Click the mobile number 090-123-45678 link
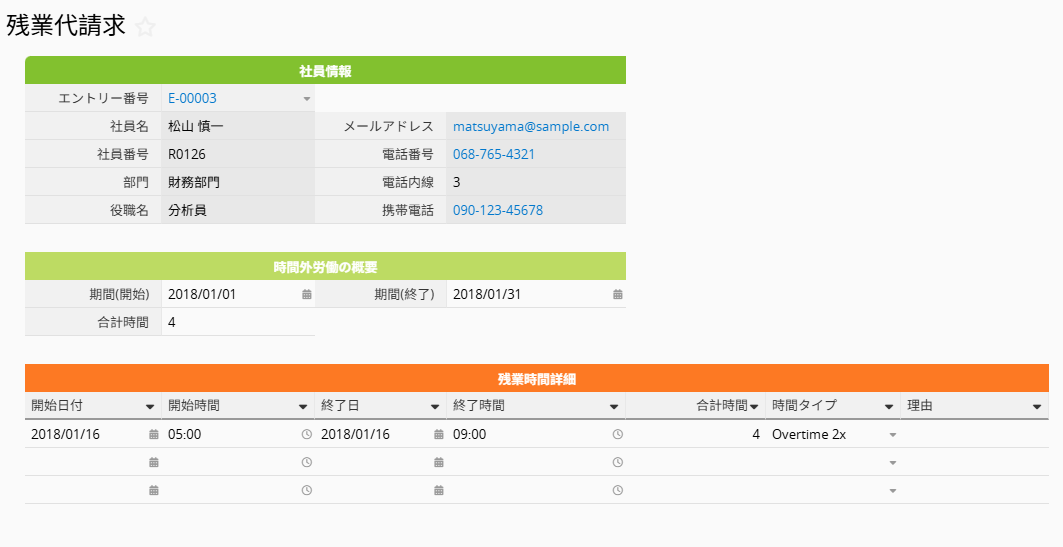The image size is (1063, 547). coord(497,211)
